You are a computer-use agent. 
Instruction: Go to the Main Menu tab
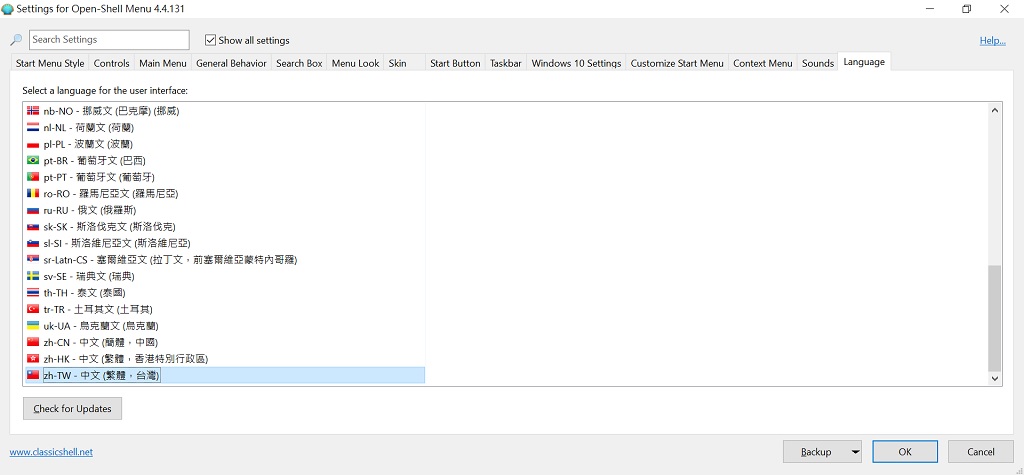coord(163,63)
